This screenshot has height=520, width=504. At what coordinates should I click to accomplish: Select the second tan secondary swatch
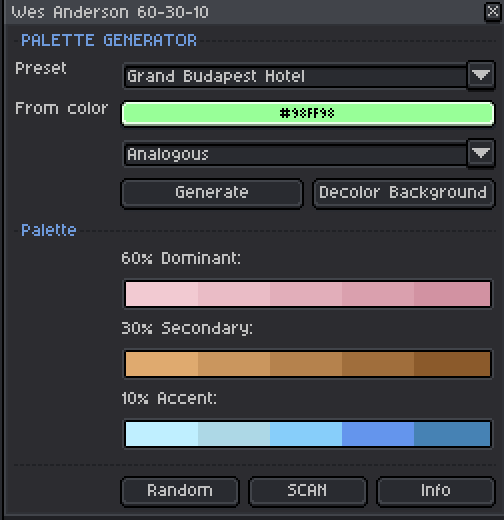point(234,364)
